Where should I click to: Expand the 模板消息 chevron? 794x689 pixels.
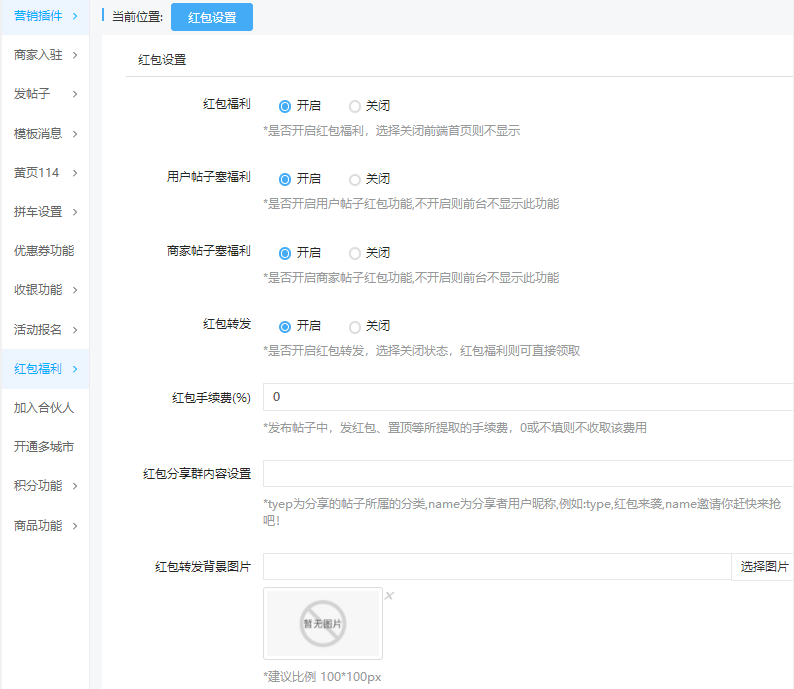coord(75,134)
